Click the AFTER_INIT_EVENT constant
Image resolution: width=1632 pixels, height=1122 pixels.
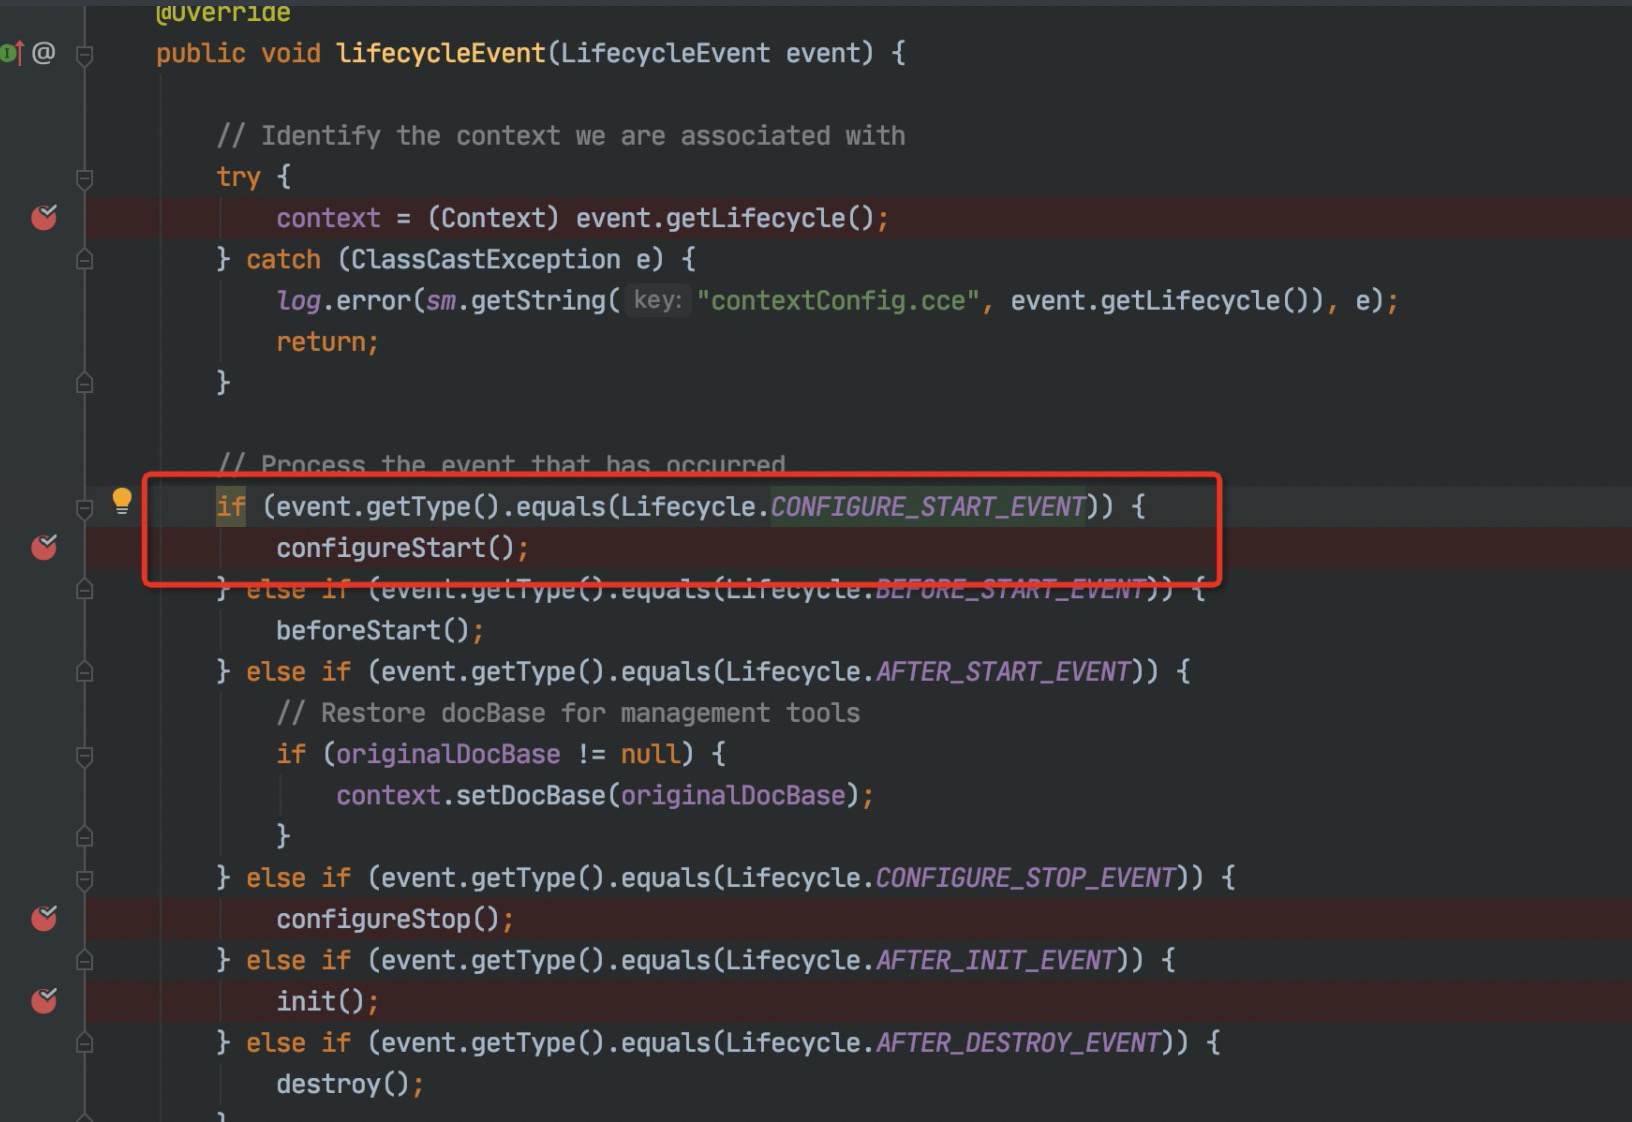pyautogui.click(x=995, y=960)
